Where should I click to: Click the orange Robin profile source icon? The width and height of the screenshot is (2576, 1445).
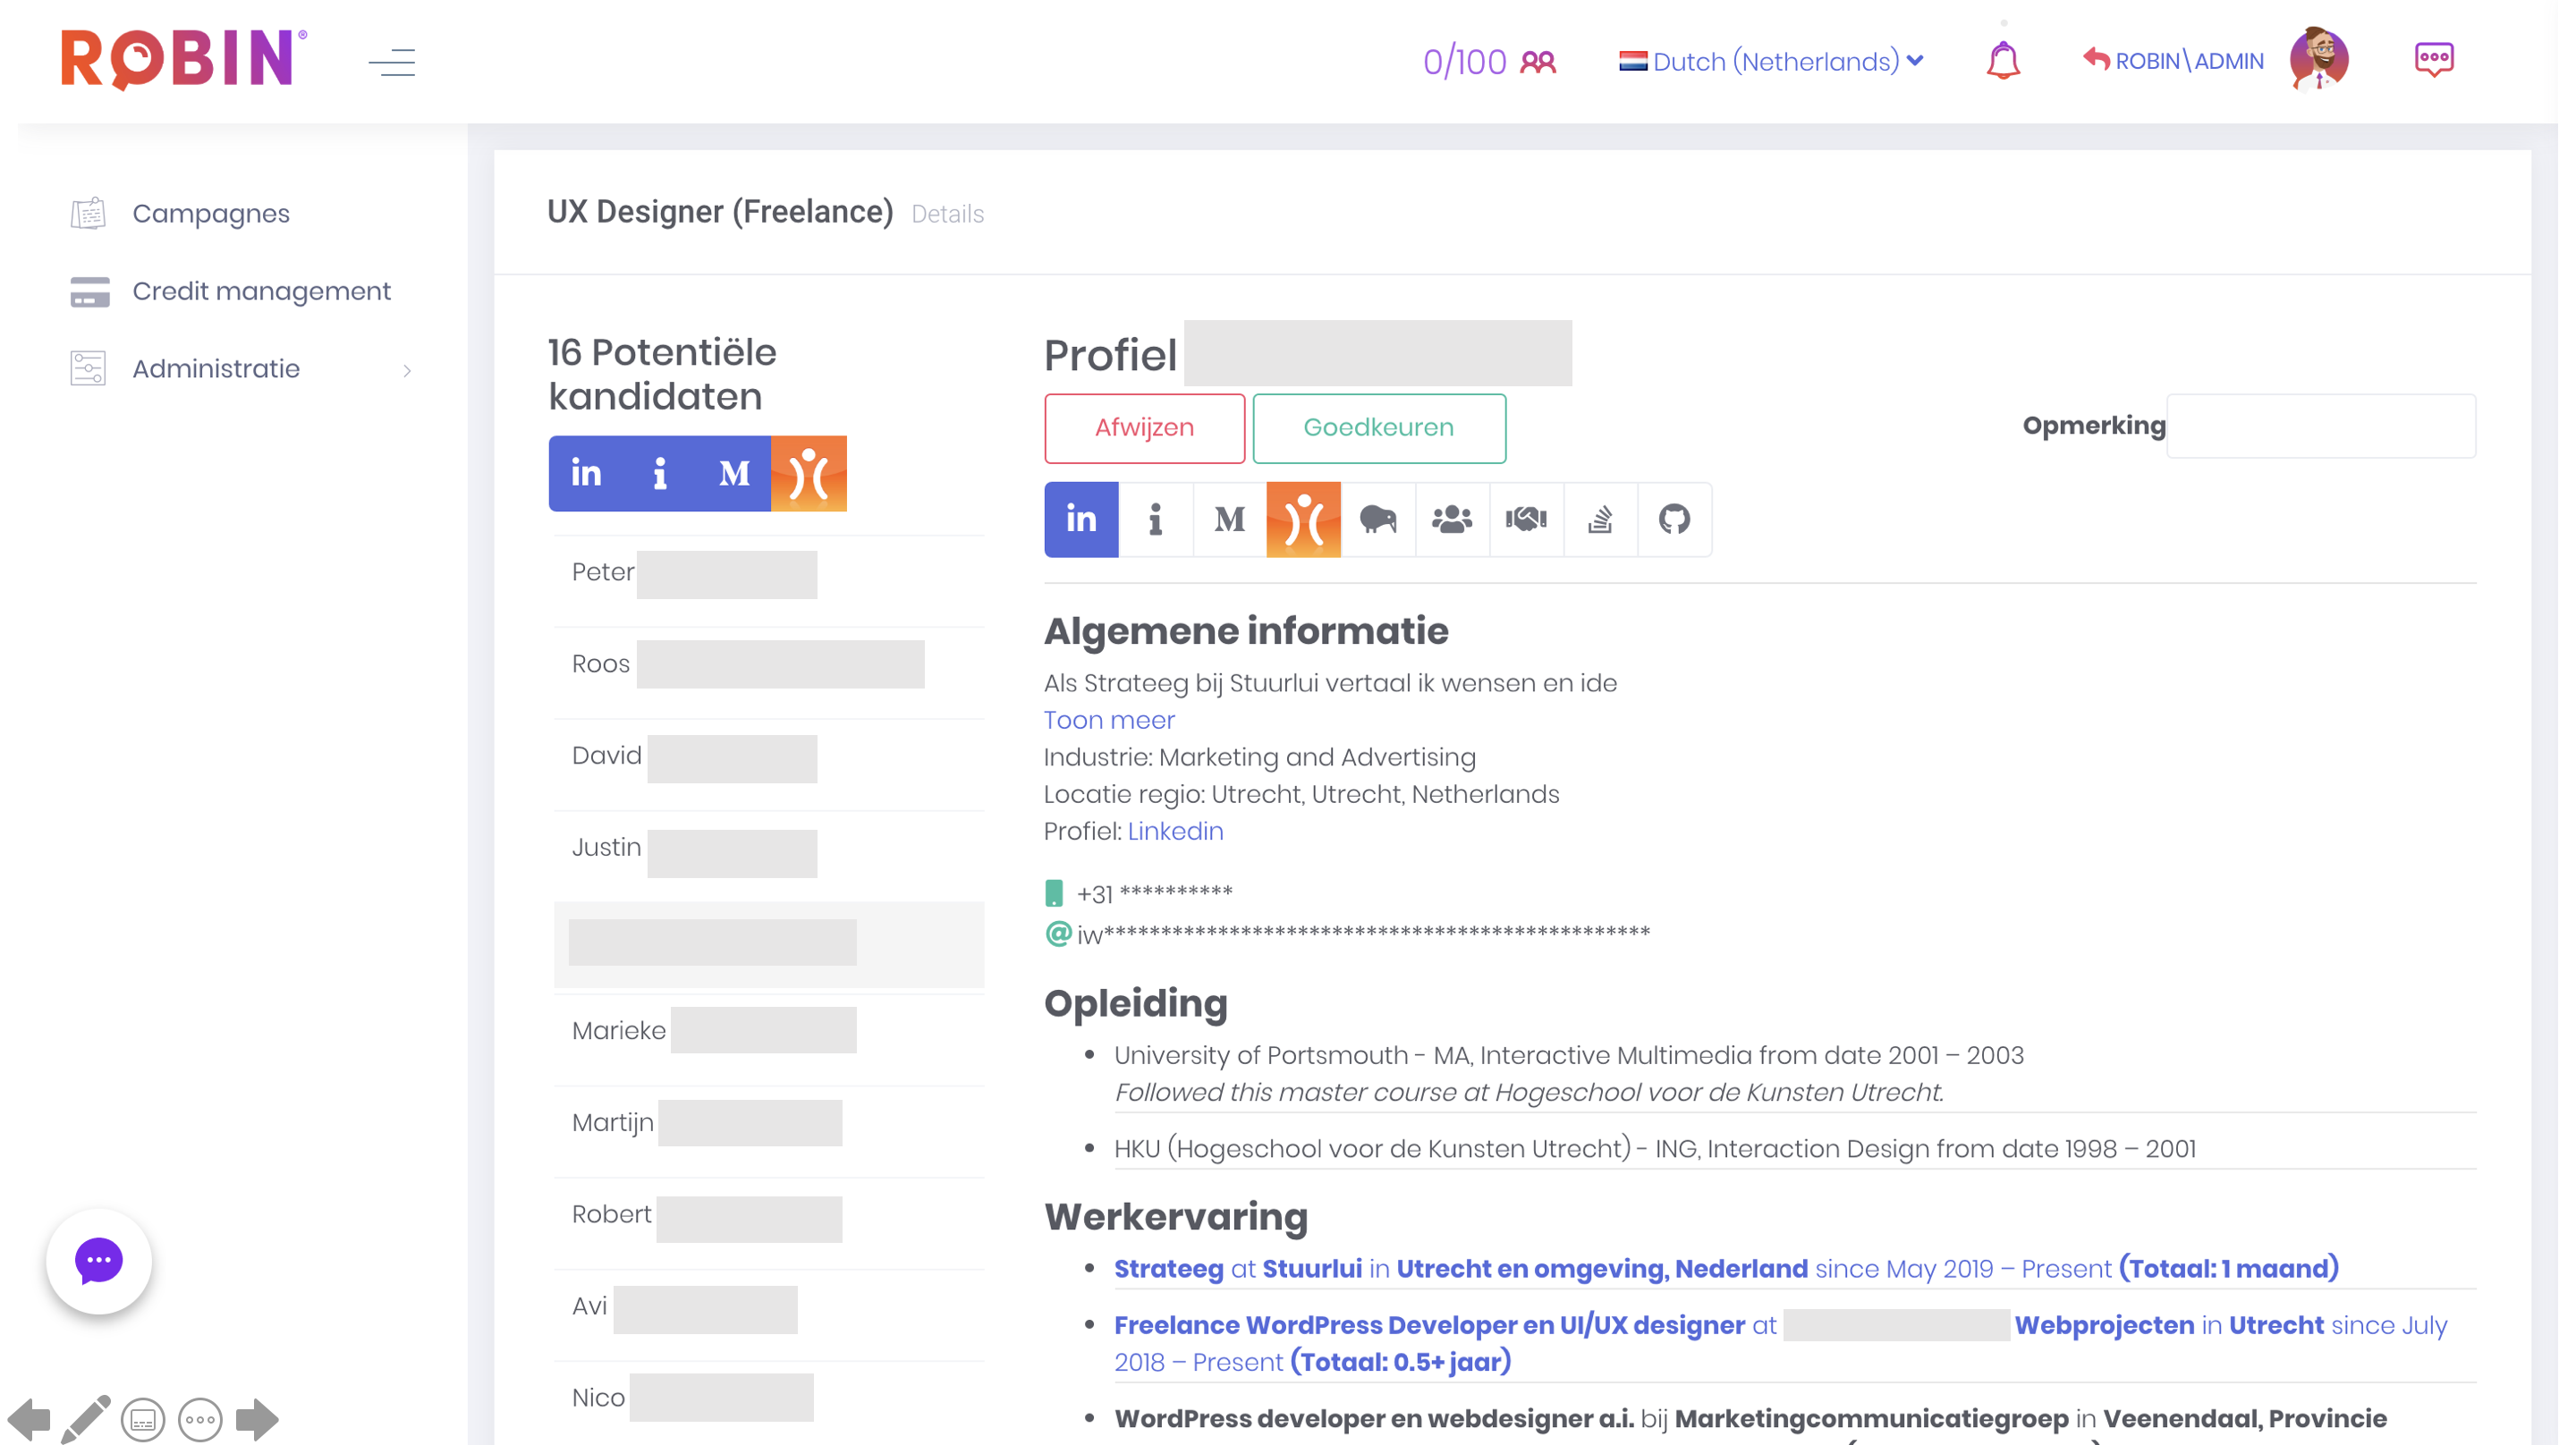coord(1303,519)
